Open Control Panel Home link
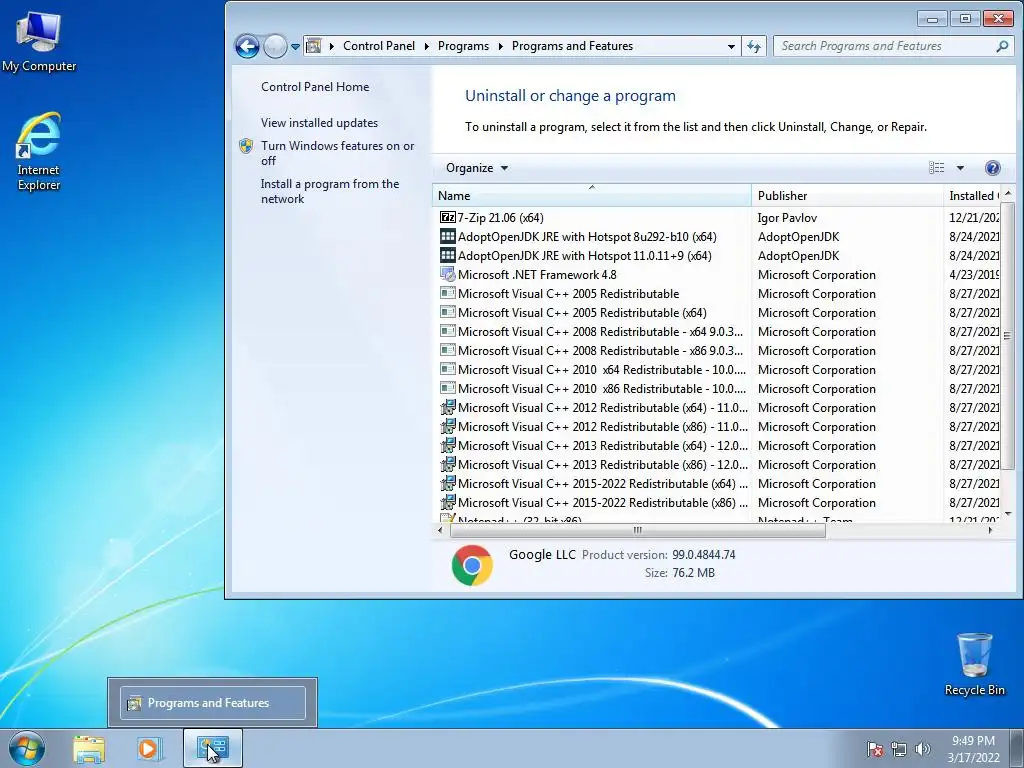1024x768 pixels. [x=315, y=87]
